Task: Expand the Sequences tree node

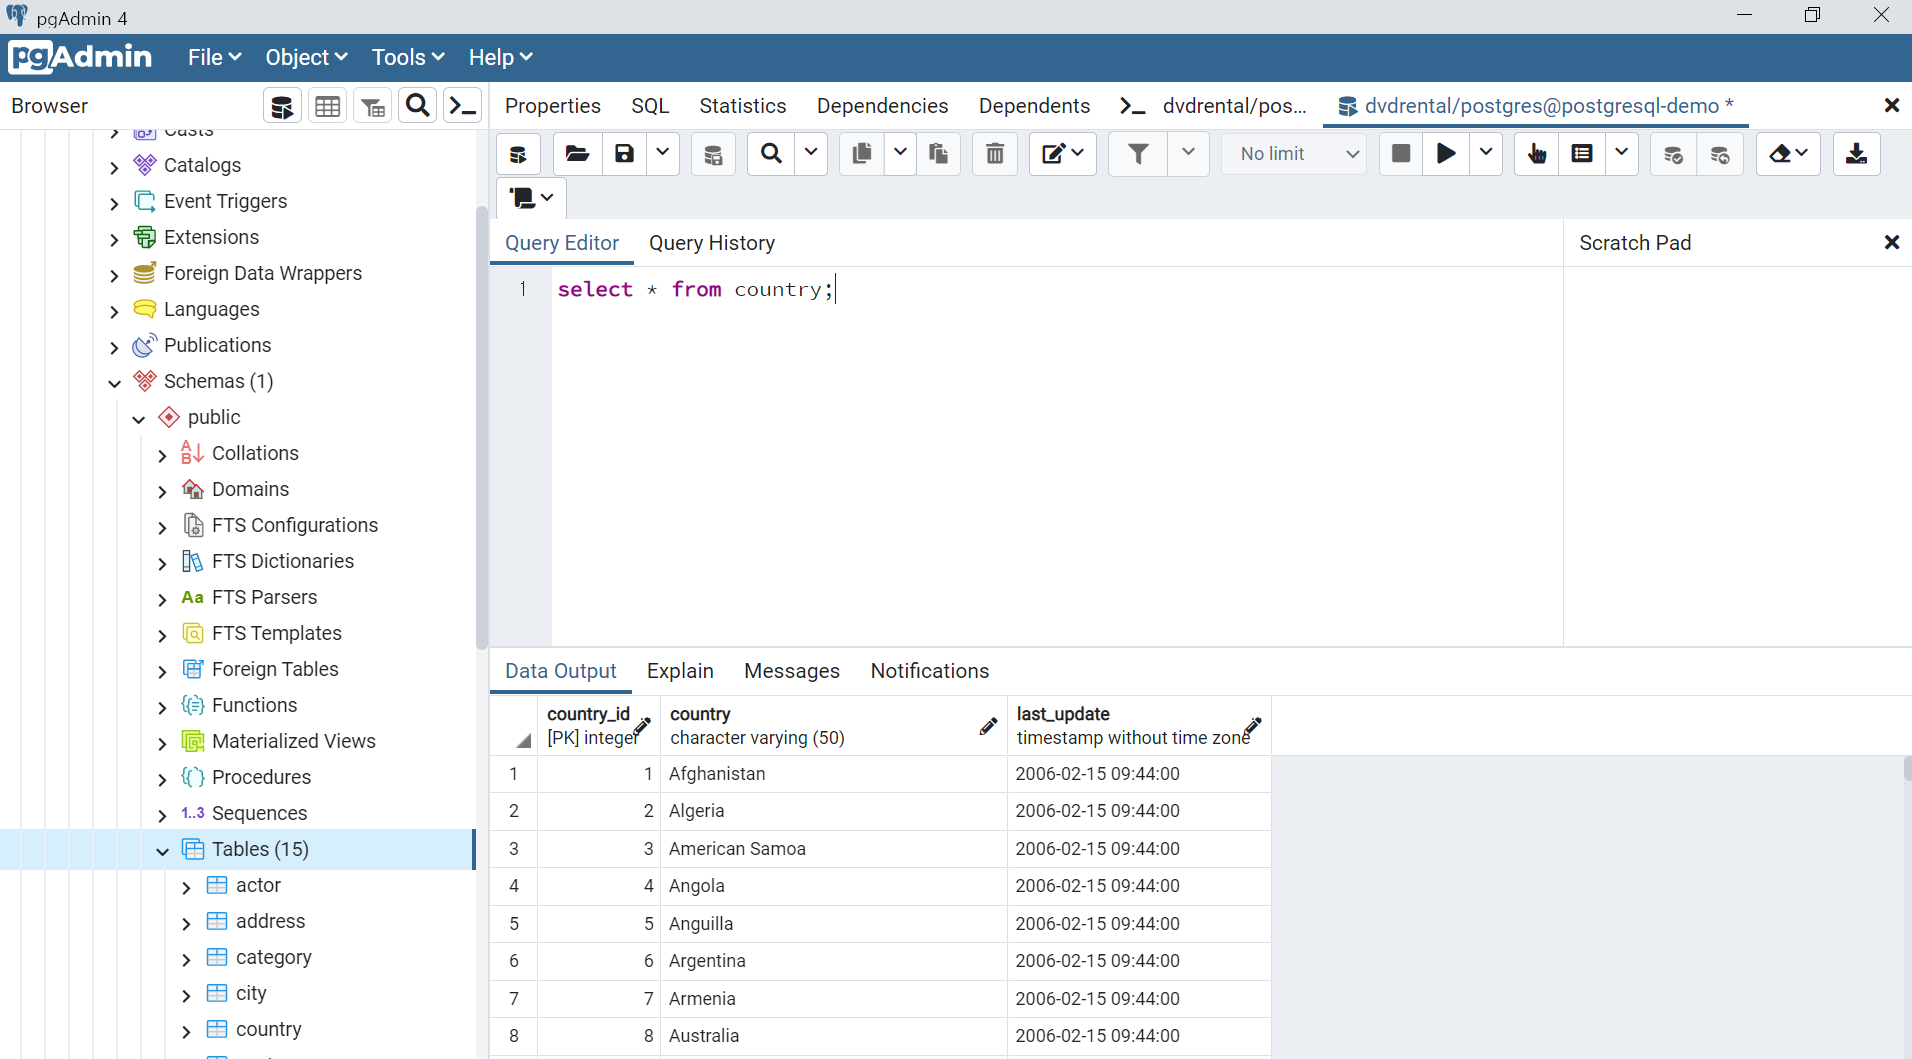Action: click(162, 815)
